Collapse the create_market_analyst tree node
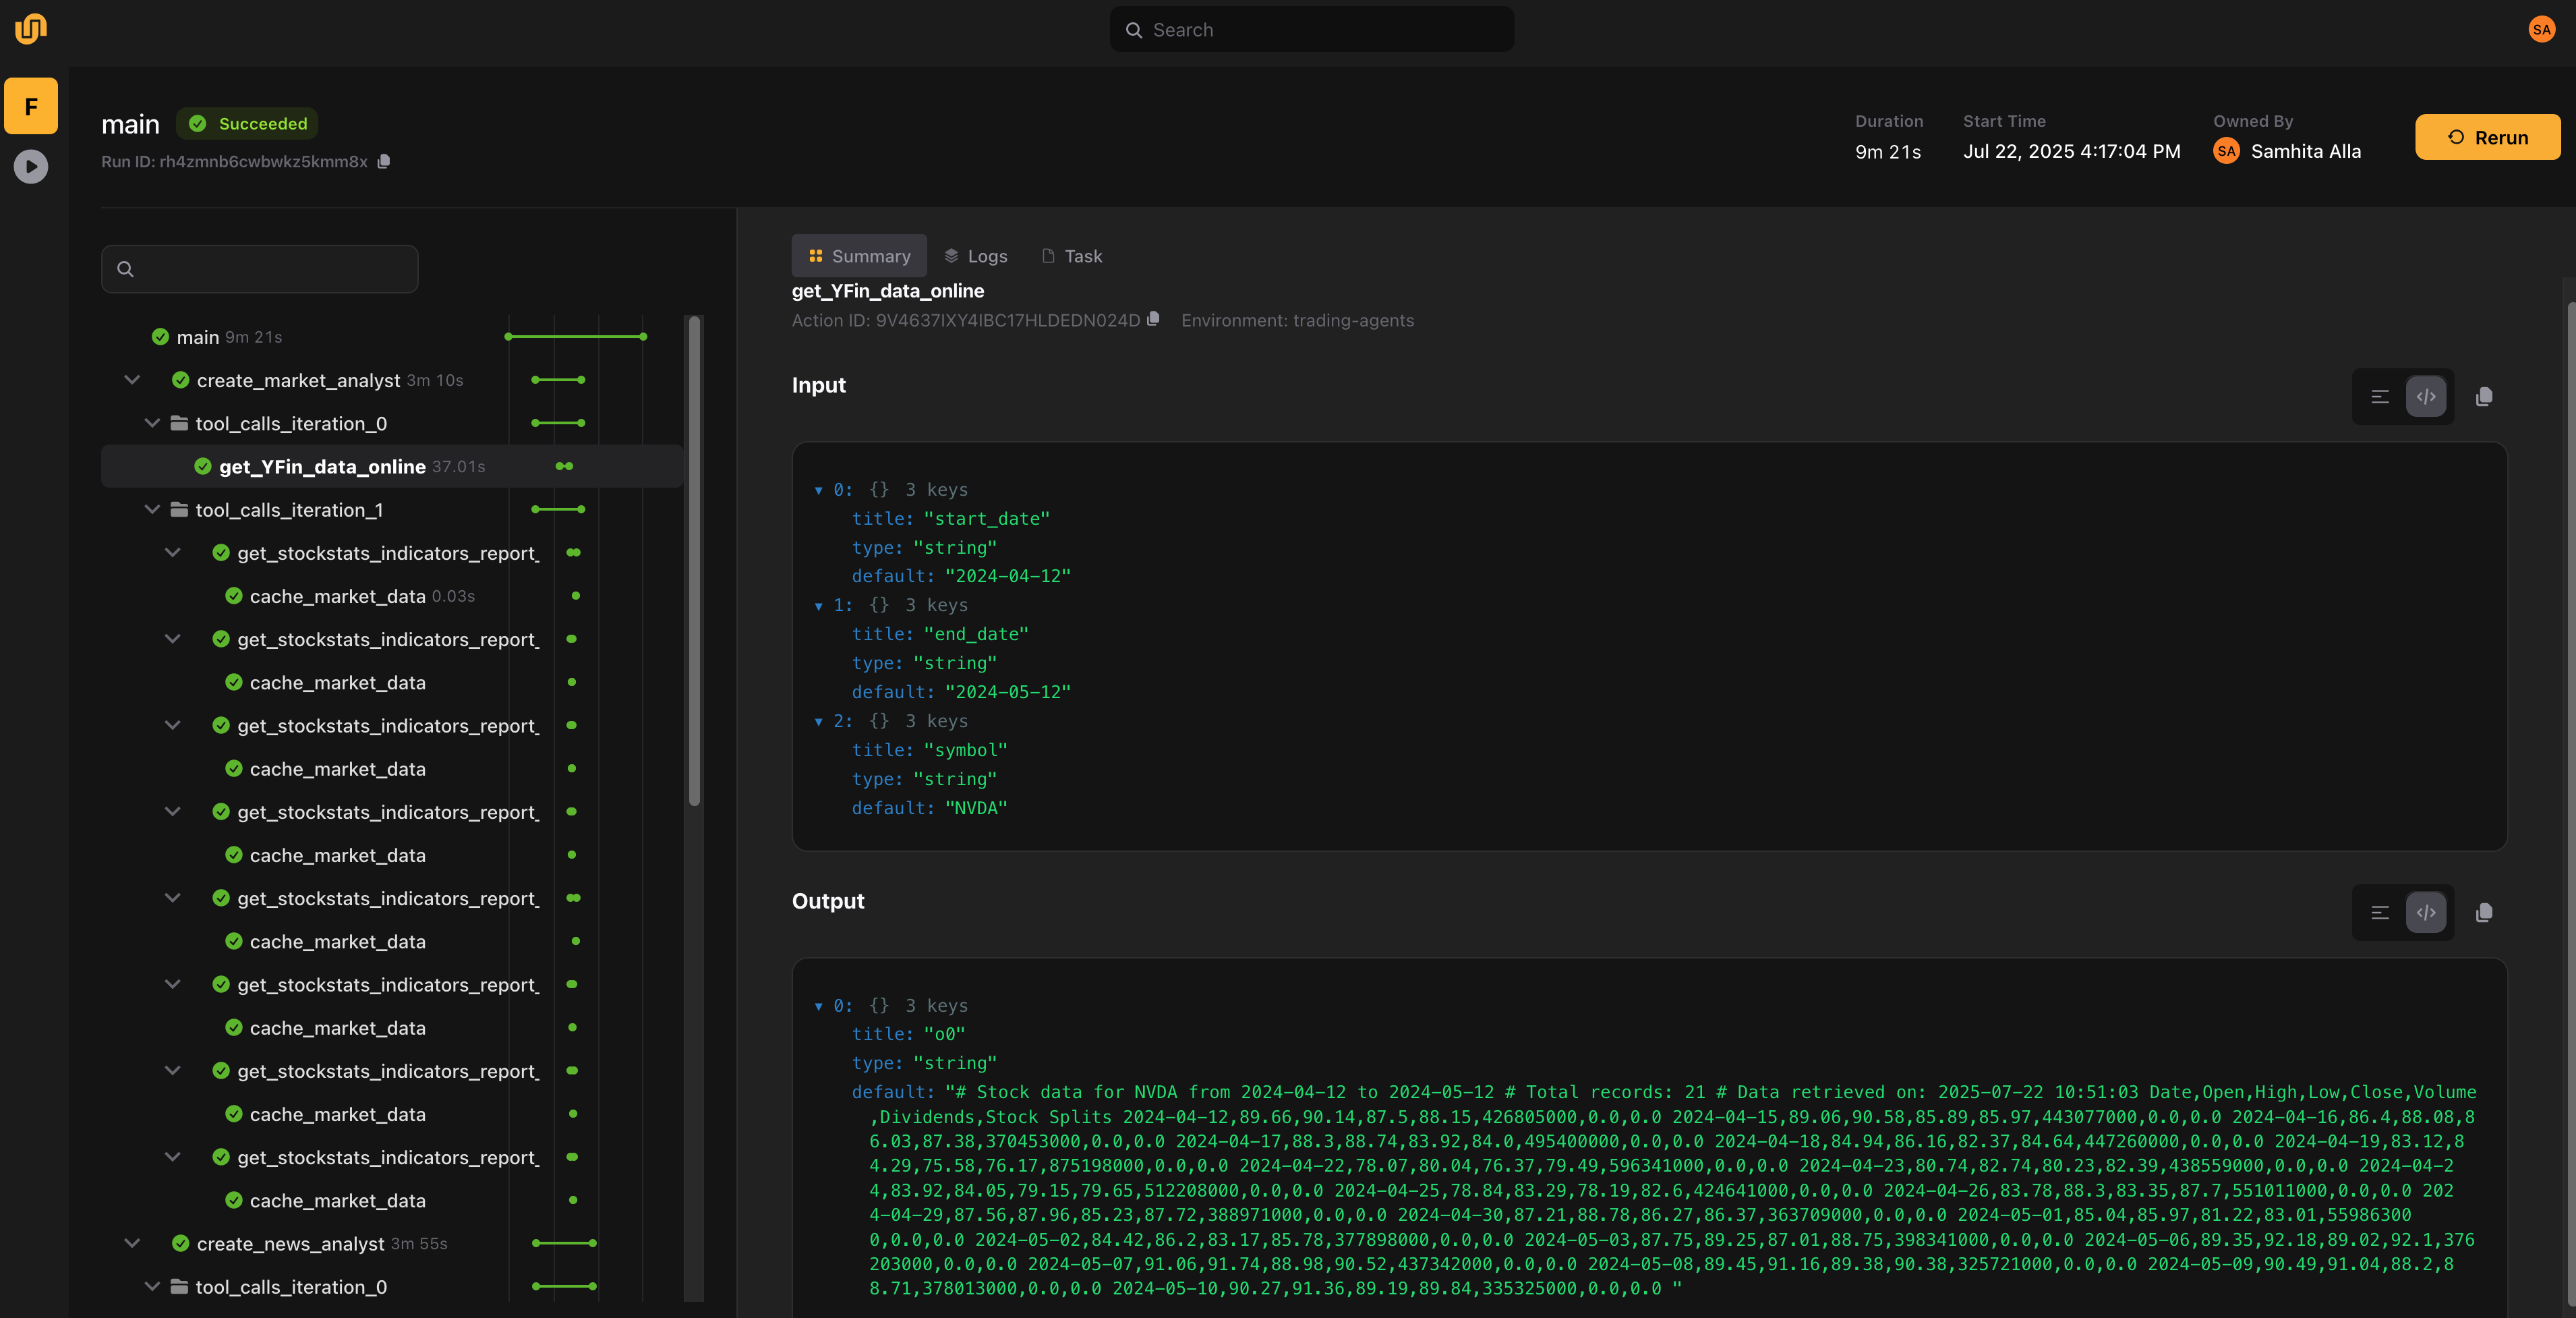2576x1318 pixels. [132, 380]
